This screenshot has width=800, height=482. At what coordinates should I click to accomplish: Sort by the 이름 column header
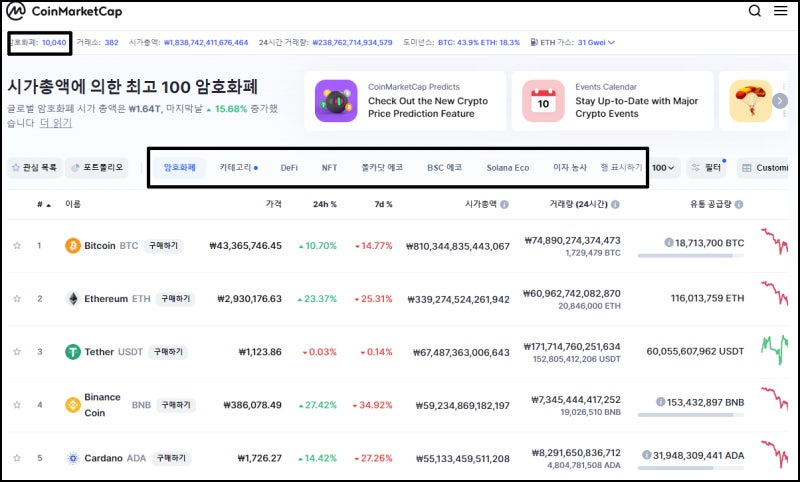(x=73, y=204)
